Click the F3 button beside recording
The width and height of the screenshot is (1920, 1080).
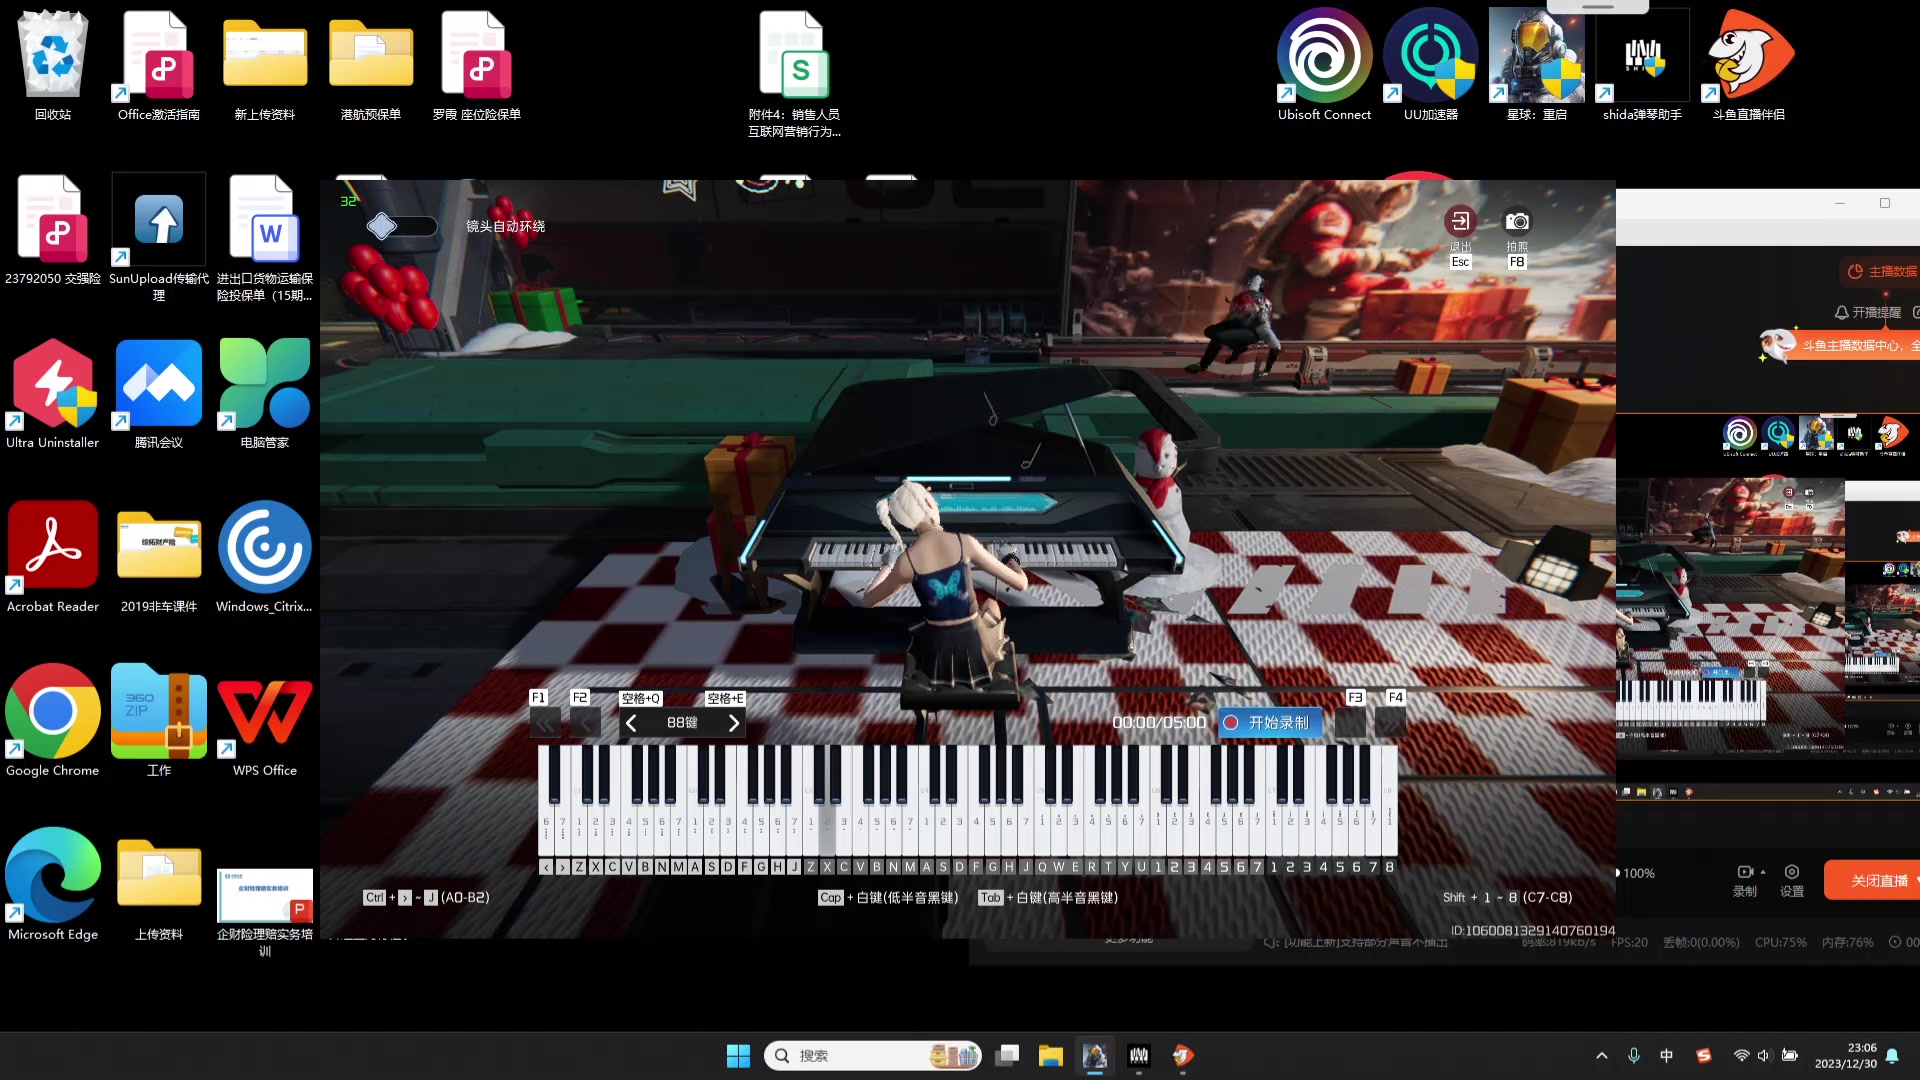point(1351,722)
